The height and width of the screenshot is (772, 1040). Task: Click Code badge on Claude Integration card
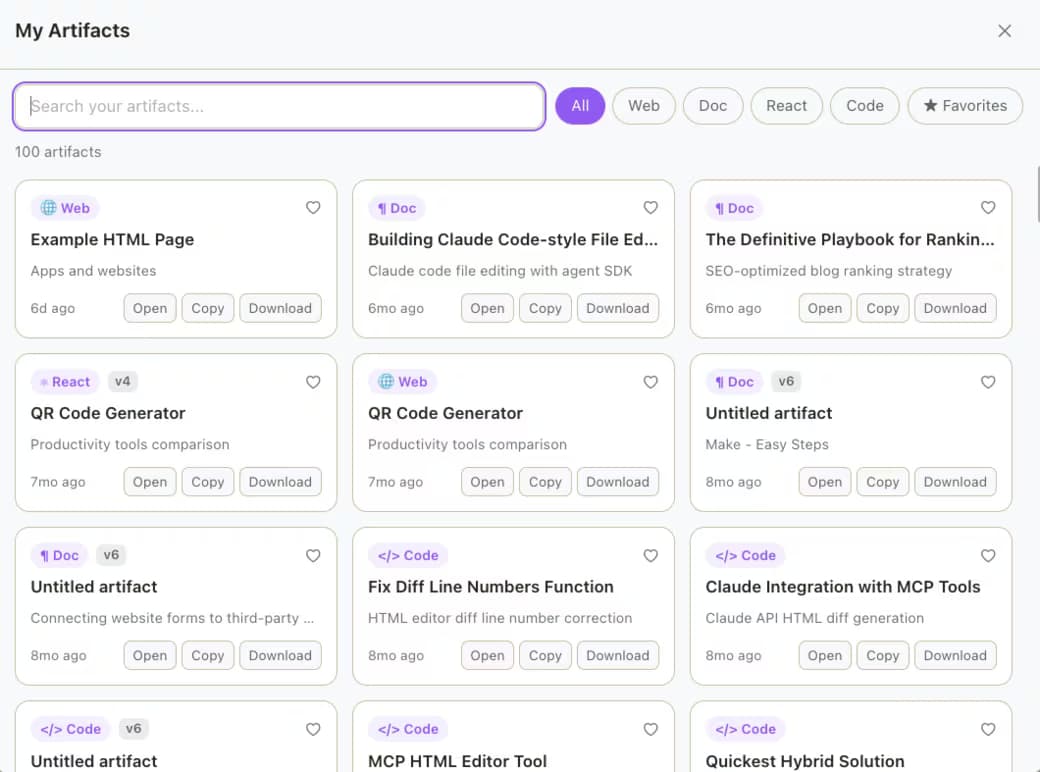(x=746, y=556)
